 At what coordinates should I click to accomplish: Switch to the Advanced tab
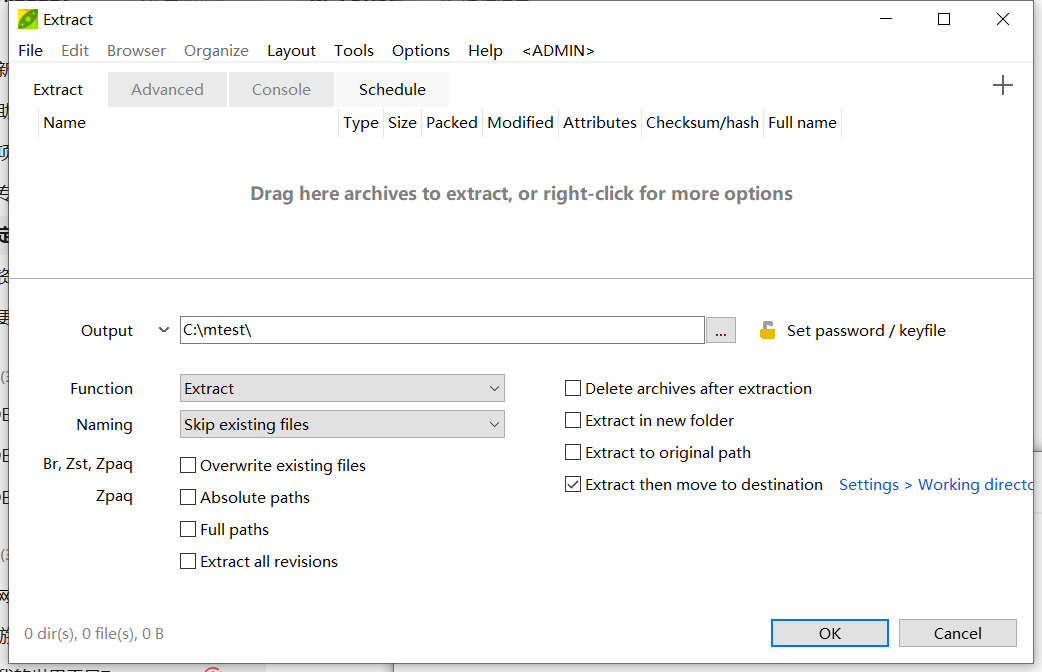point(167,90)
